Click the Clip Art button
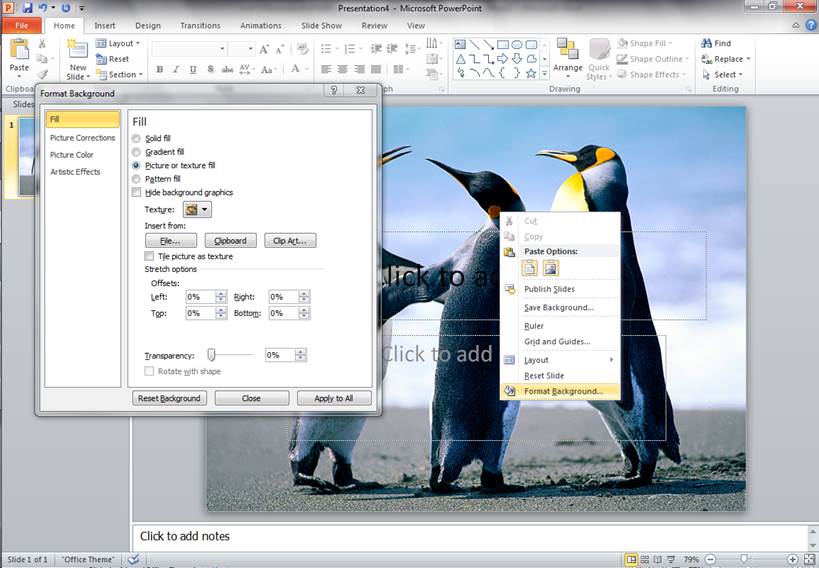819x568 pixels. 289,241
